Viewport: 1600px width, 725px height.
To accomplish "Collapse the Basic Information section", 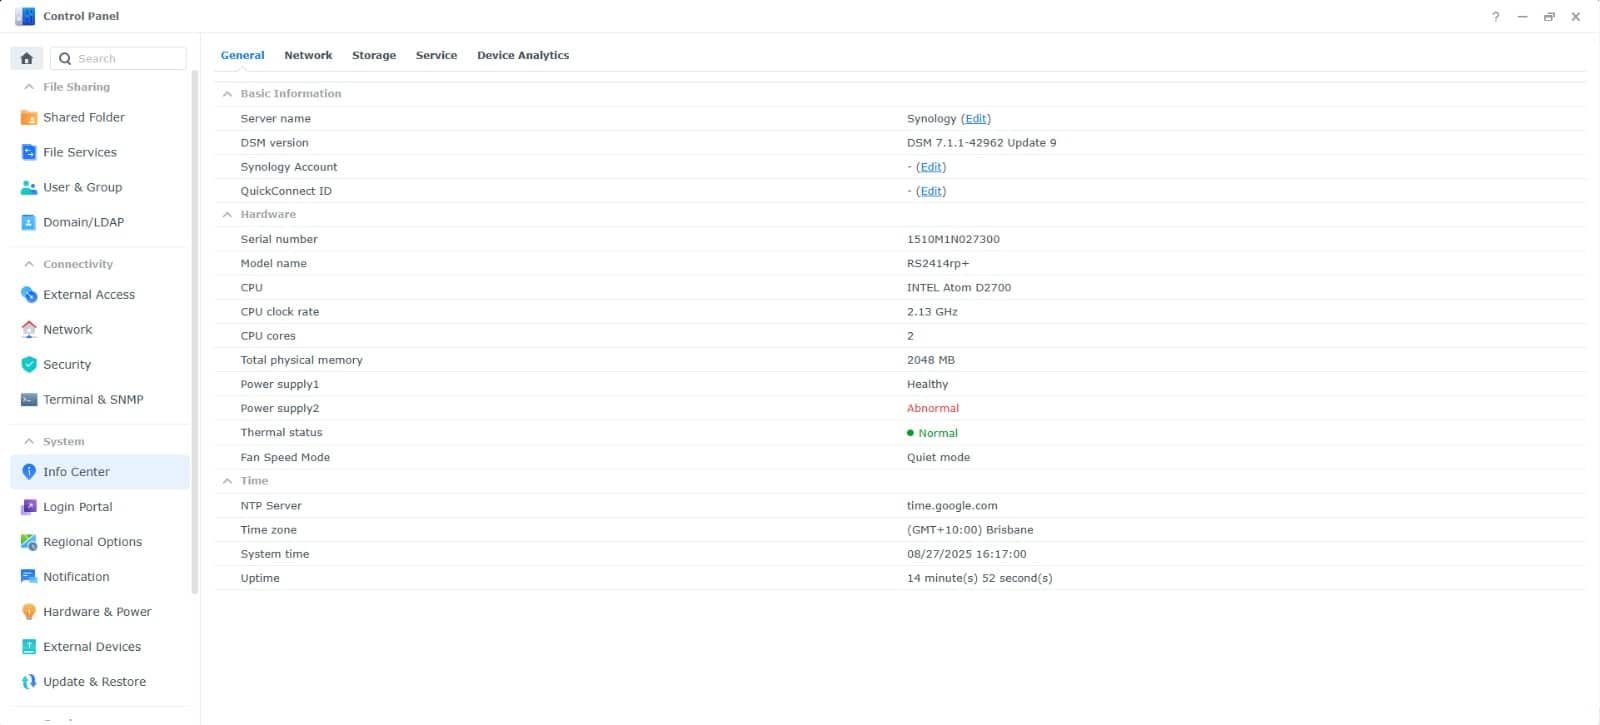I will tap(227, 94).
